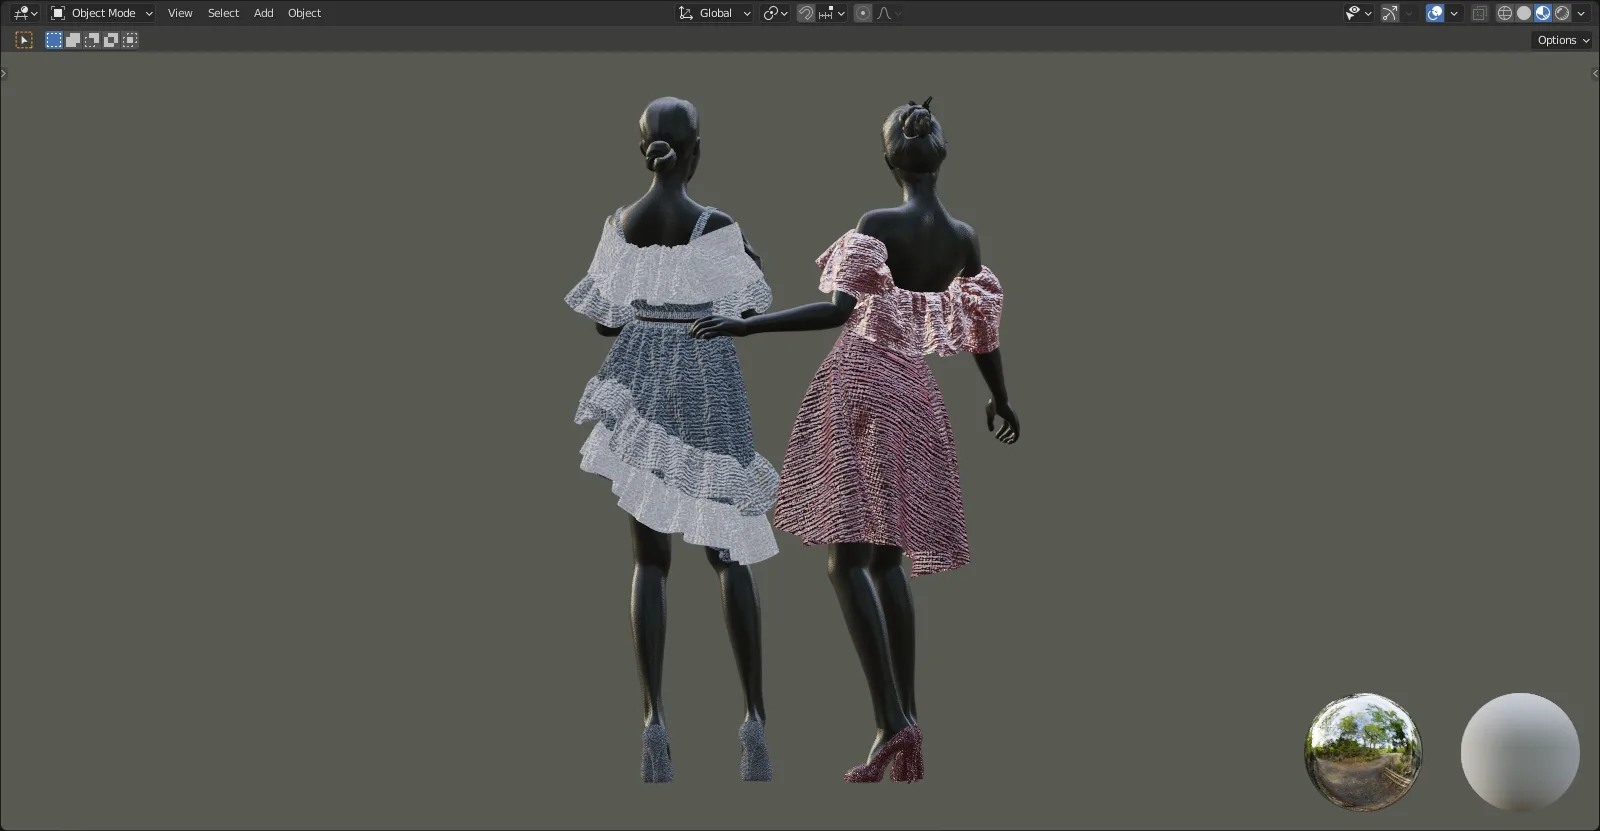Switch to Solid viewport shading

click(1524, 13)
